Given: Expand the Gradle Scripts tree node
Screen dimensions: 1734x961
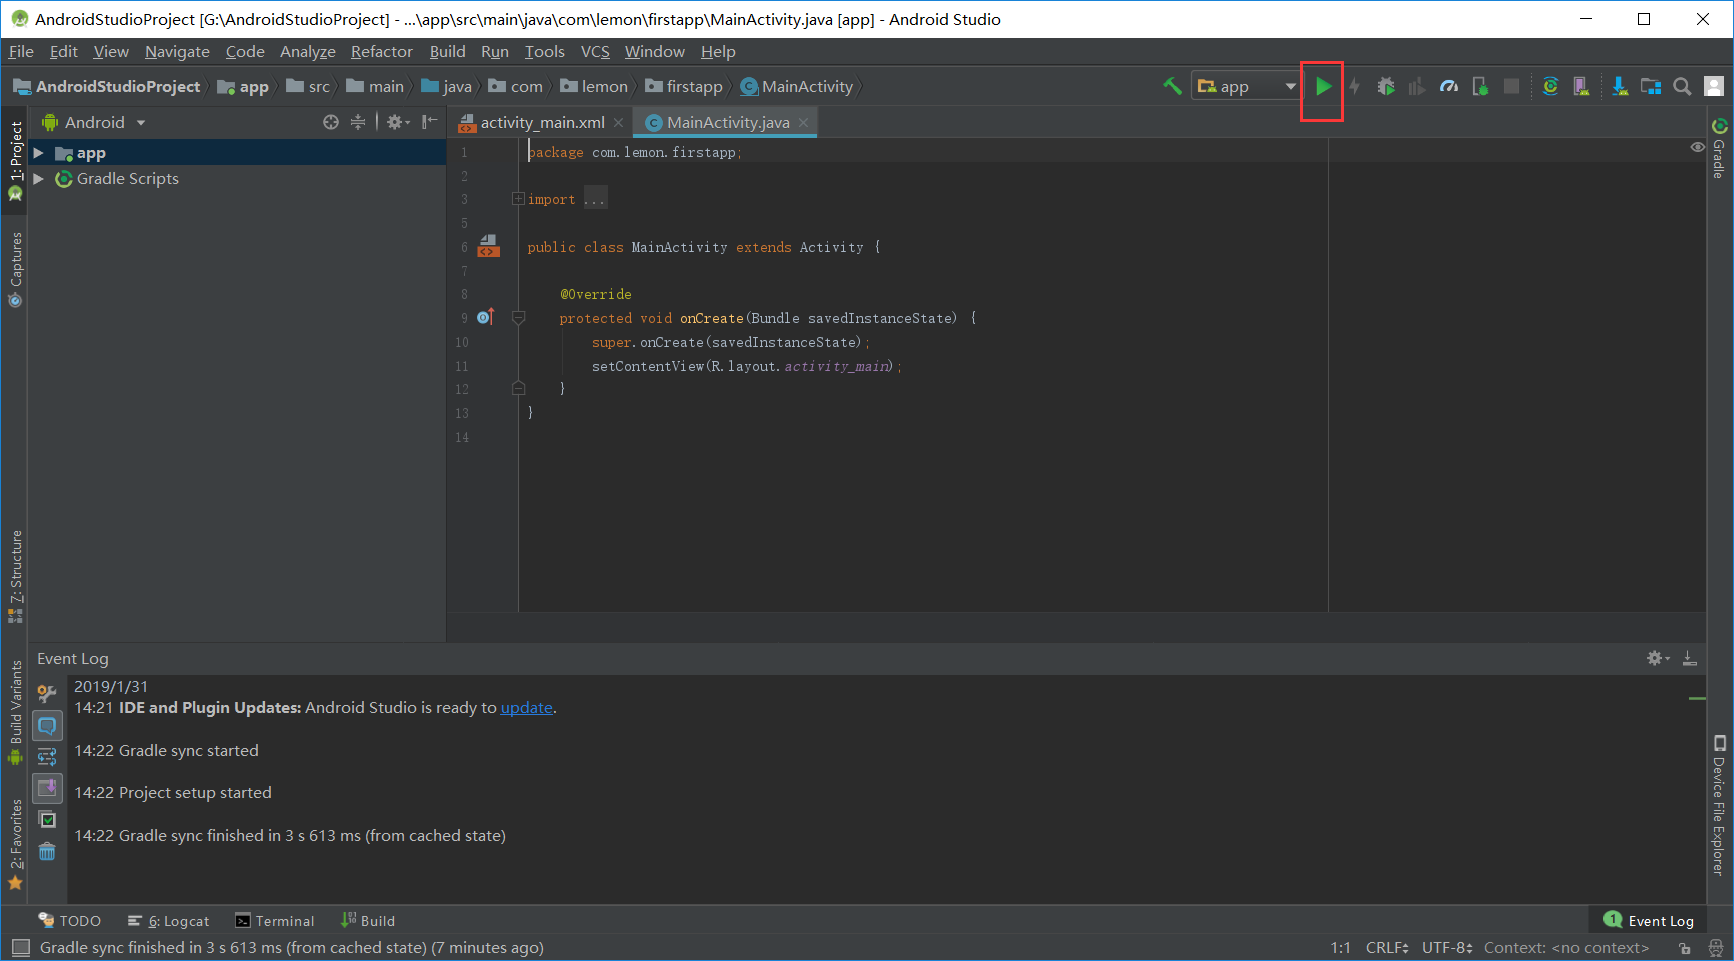Looking at the screenshot, I should tap(38, 179).
